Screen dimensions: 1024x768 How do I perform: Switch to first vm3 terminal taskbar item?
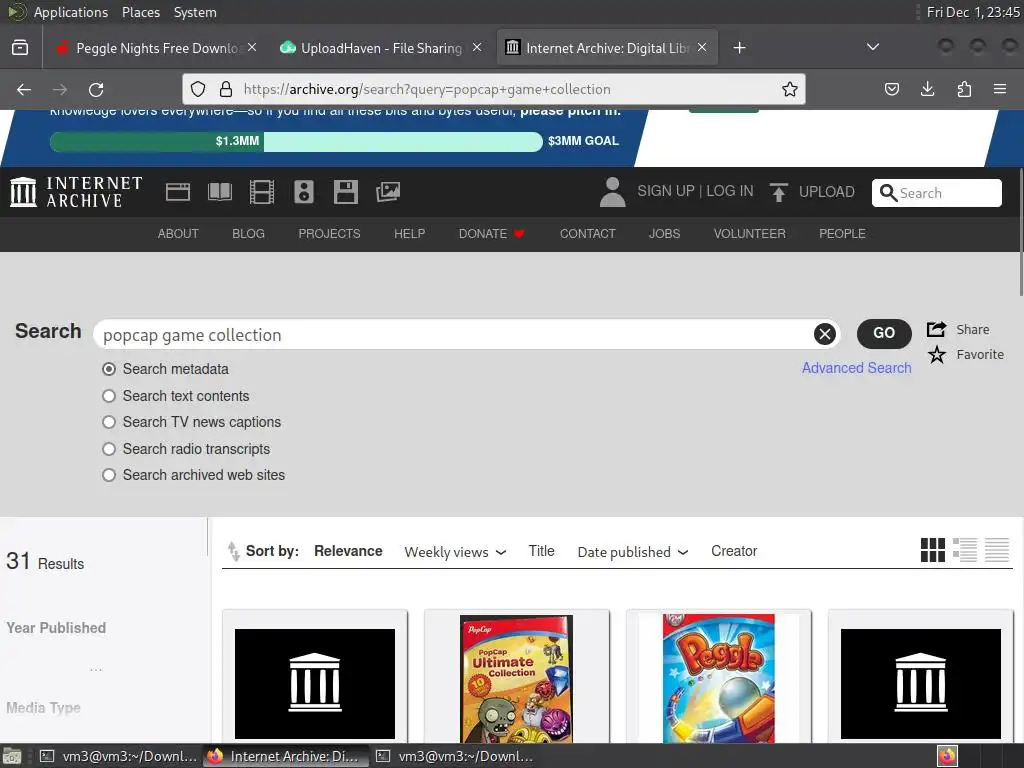(x=118, y=756)
